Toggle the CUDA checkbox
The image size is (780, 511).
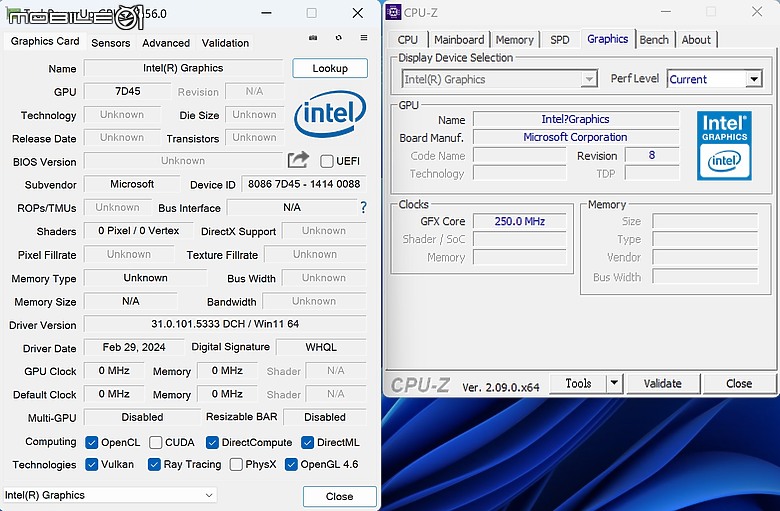pos(155,442)
